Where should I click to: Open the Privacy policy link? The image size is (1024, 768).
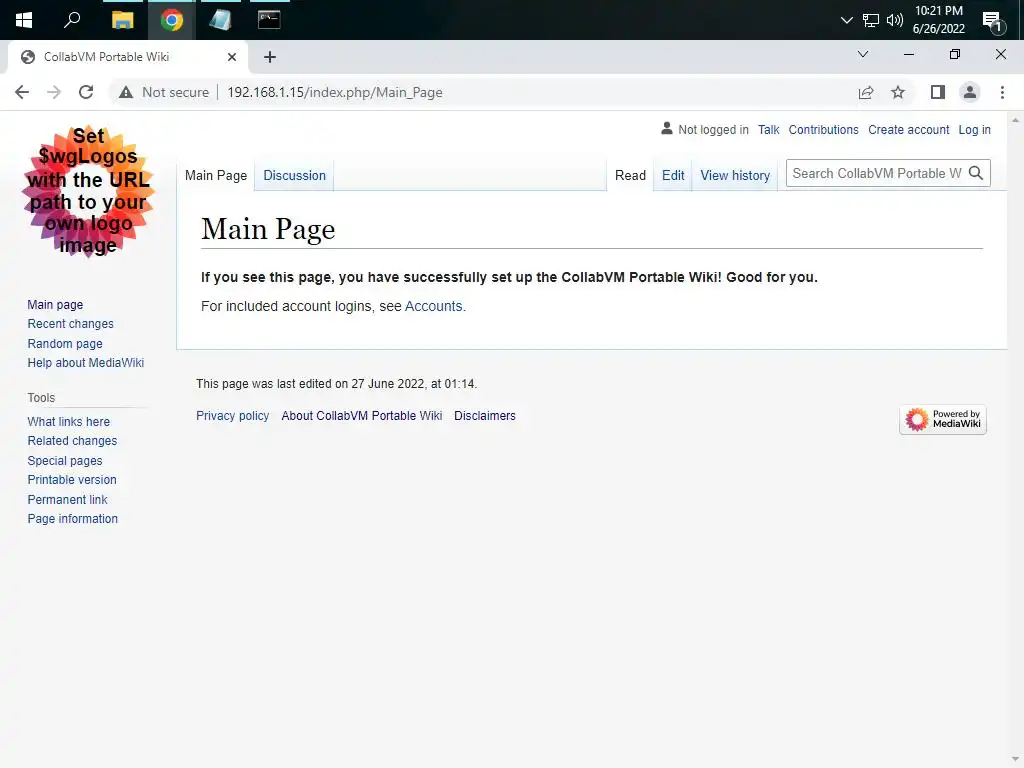point(232,416)
